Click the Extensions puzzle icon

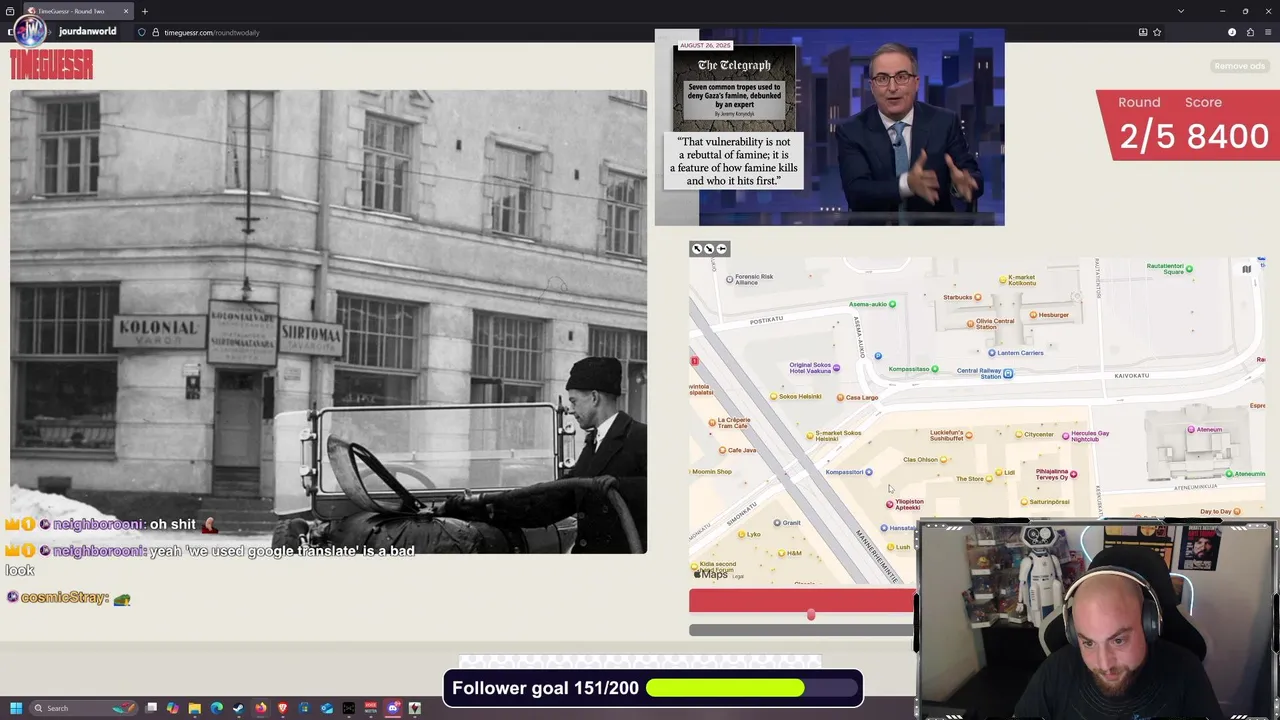[1250, 32]
